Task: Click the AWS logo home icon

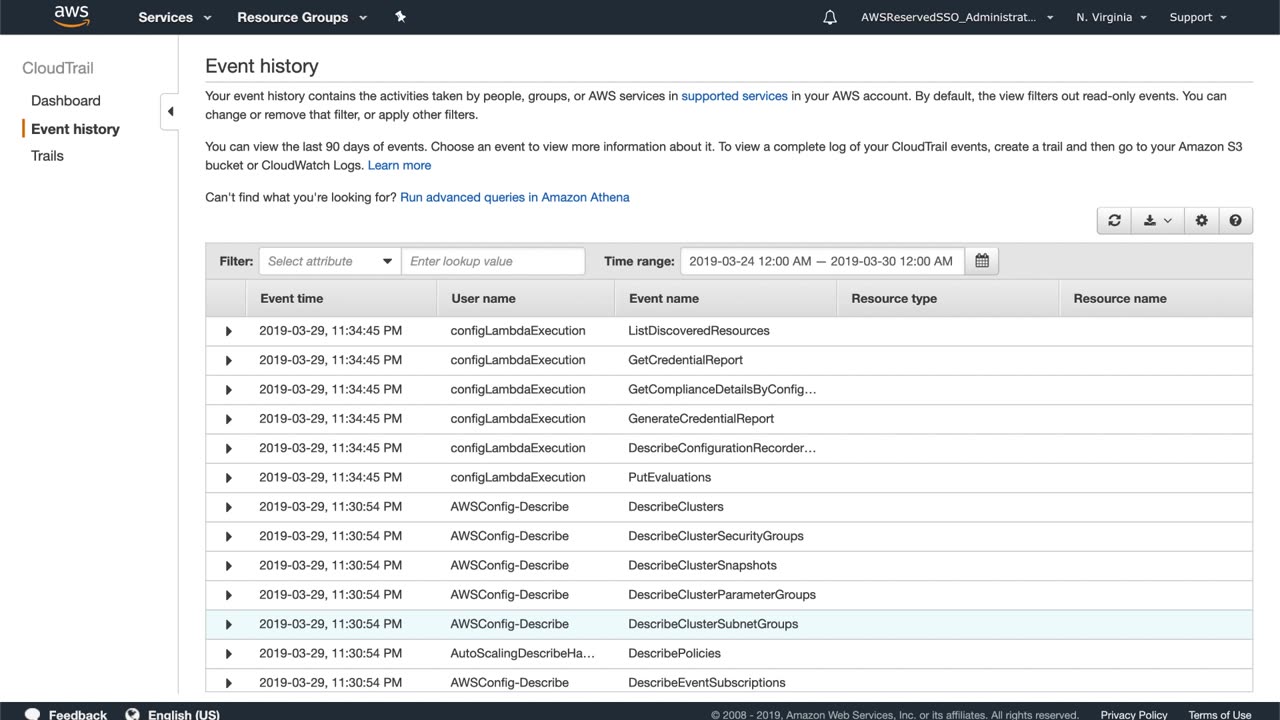Action: pos(71,17)
